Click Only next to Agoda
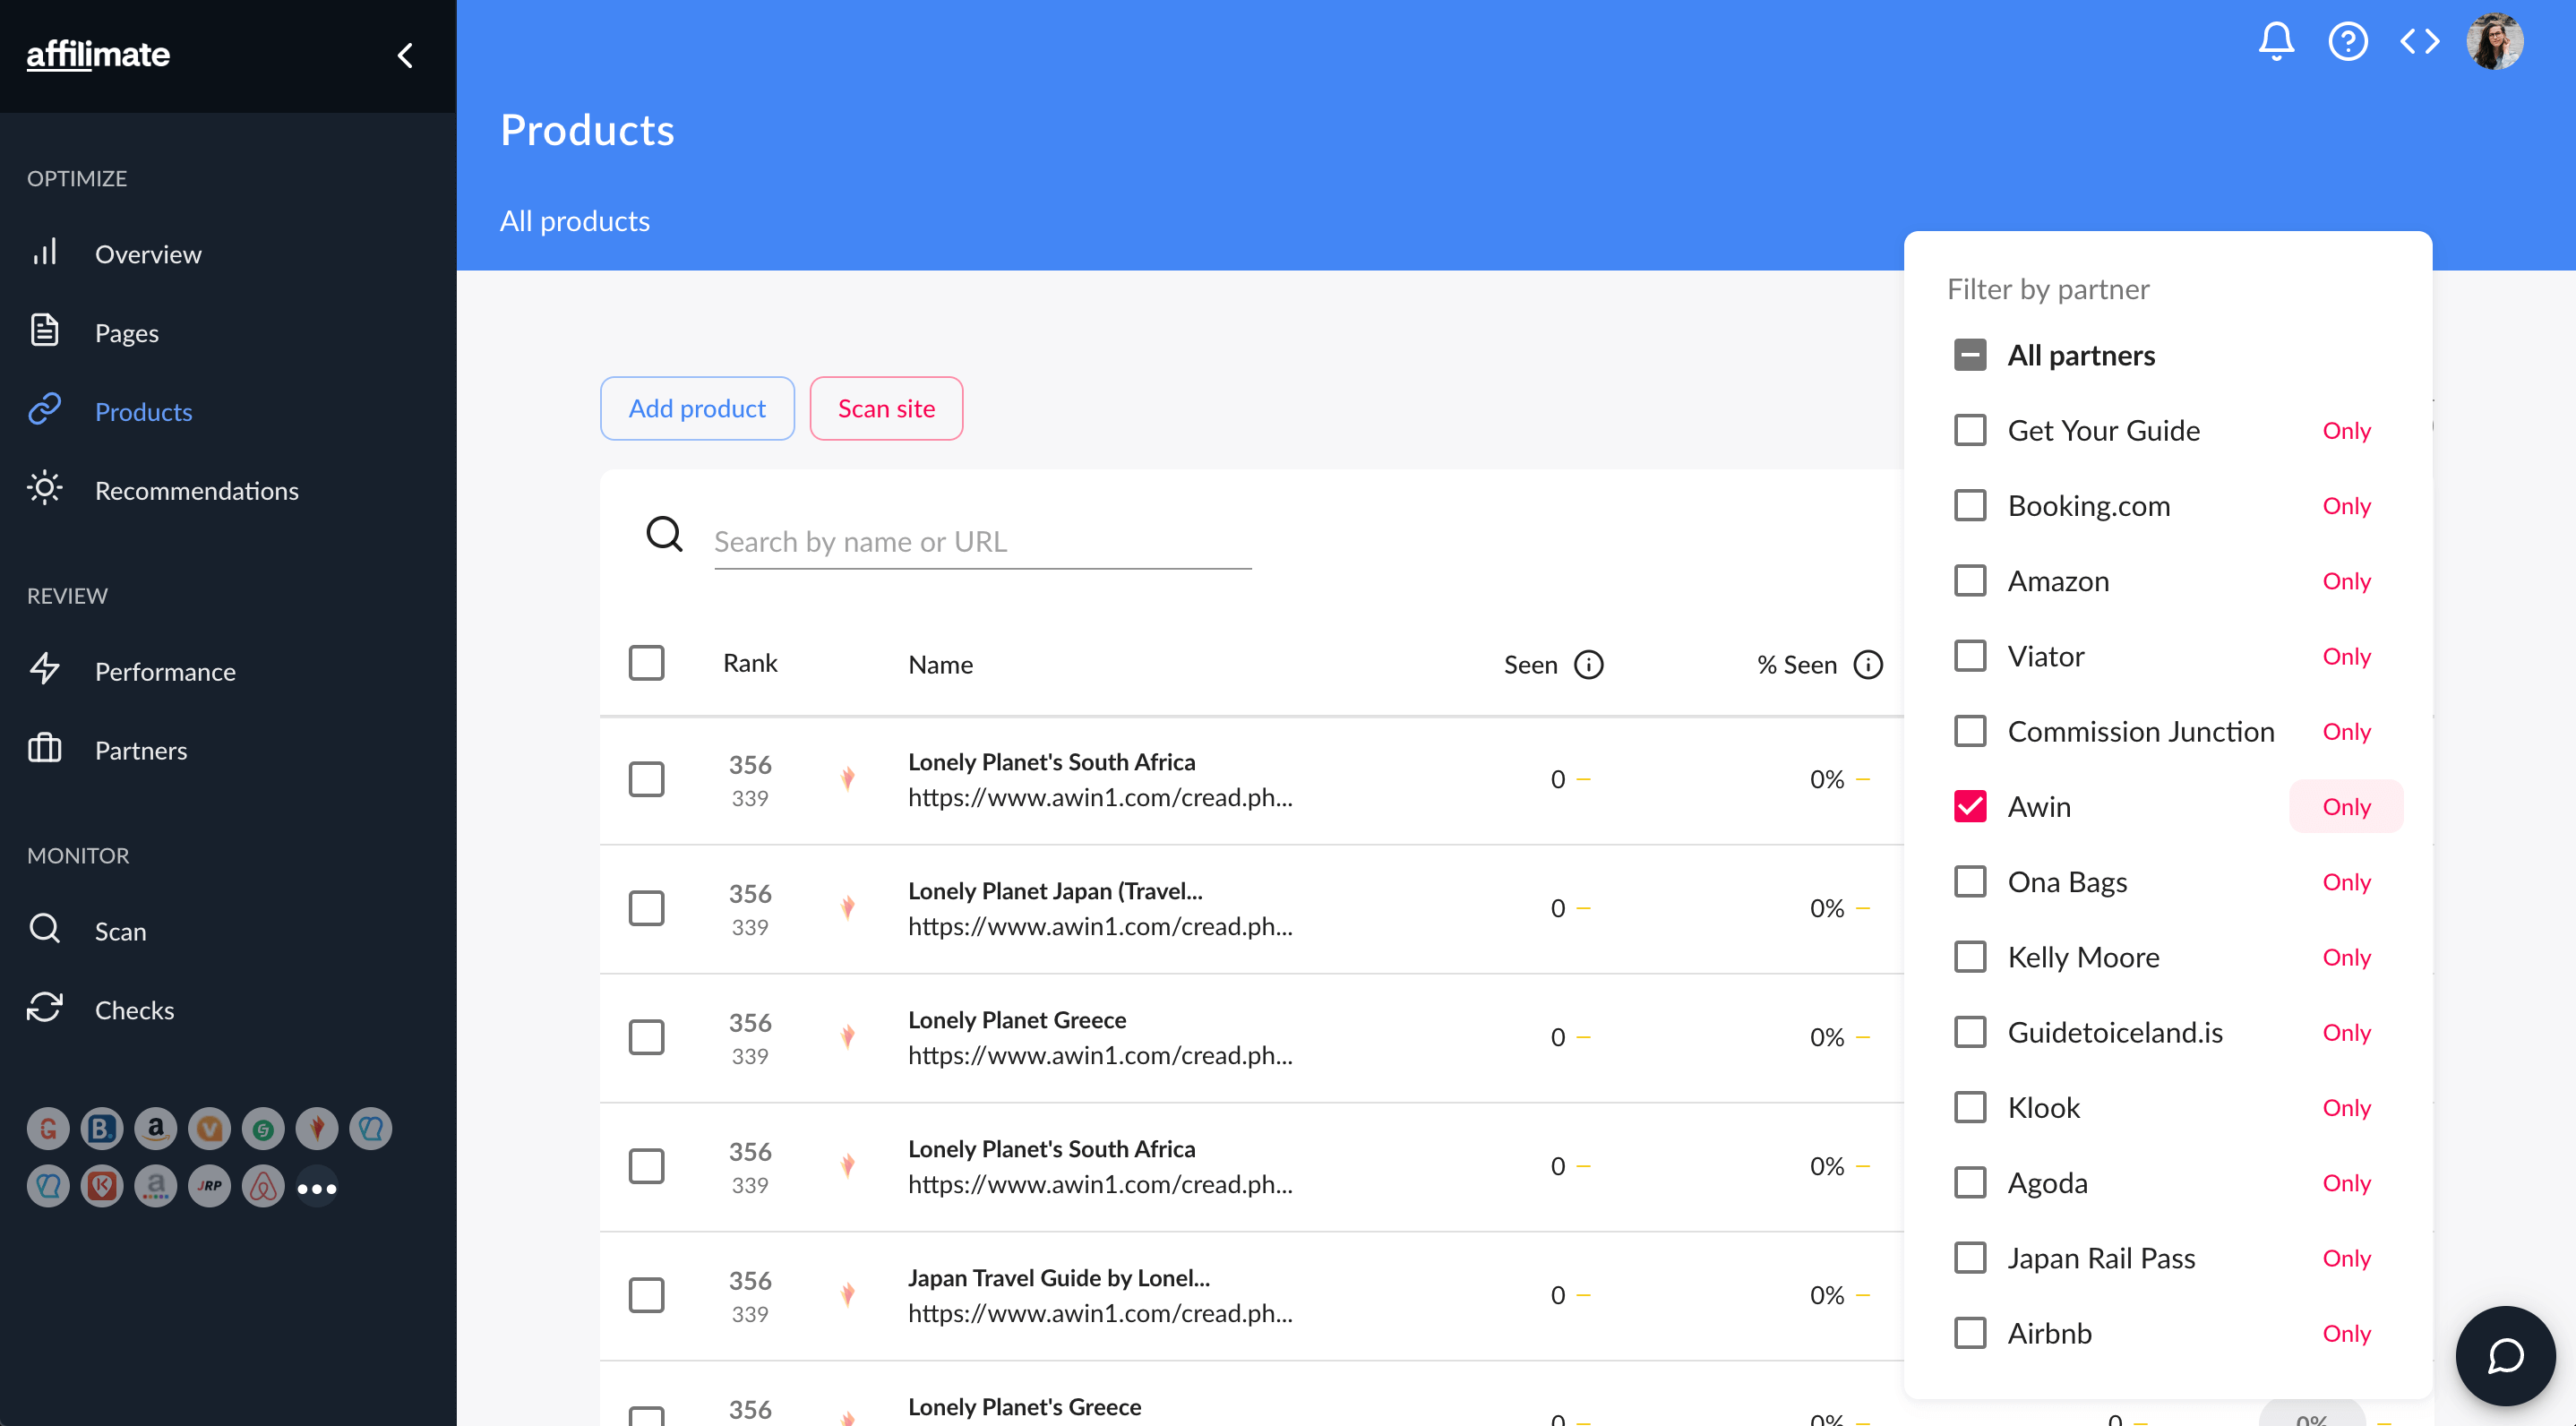Viewport: 2576px width, 1426px height. point(2346,1183)
